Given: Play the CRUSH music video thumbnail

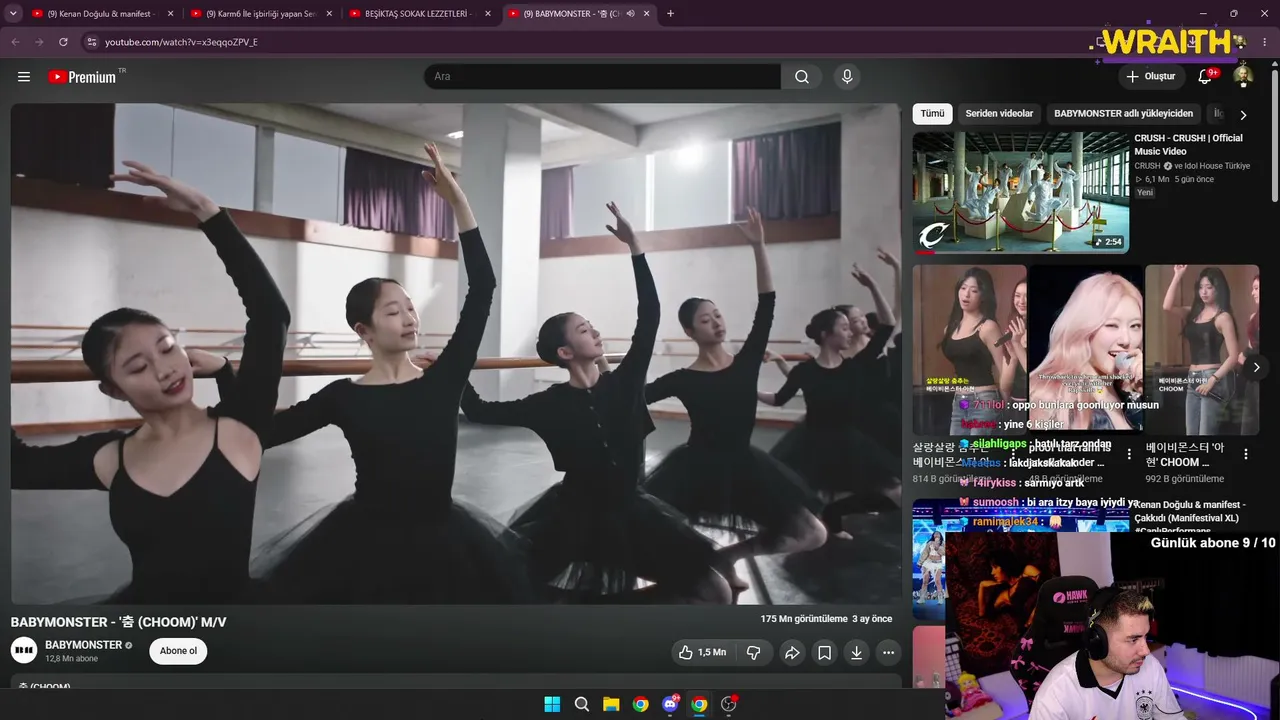Looking at the screenshot, I should 1020,193.
